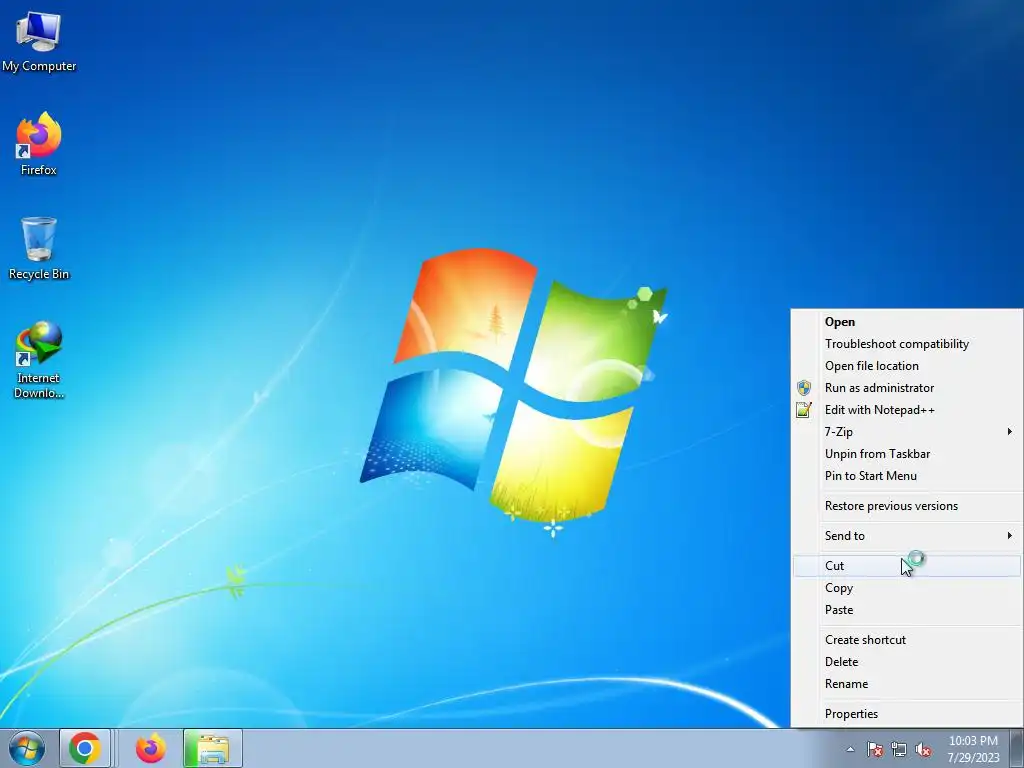The width and height of the screenshot is (1024, 768).
Task: Choose Open in the context menu
Action: tap(907, 322)
